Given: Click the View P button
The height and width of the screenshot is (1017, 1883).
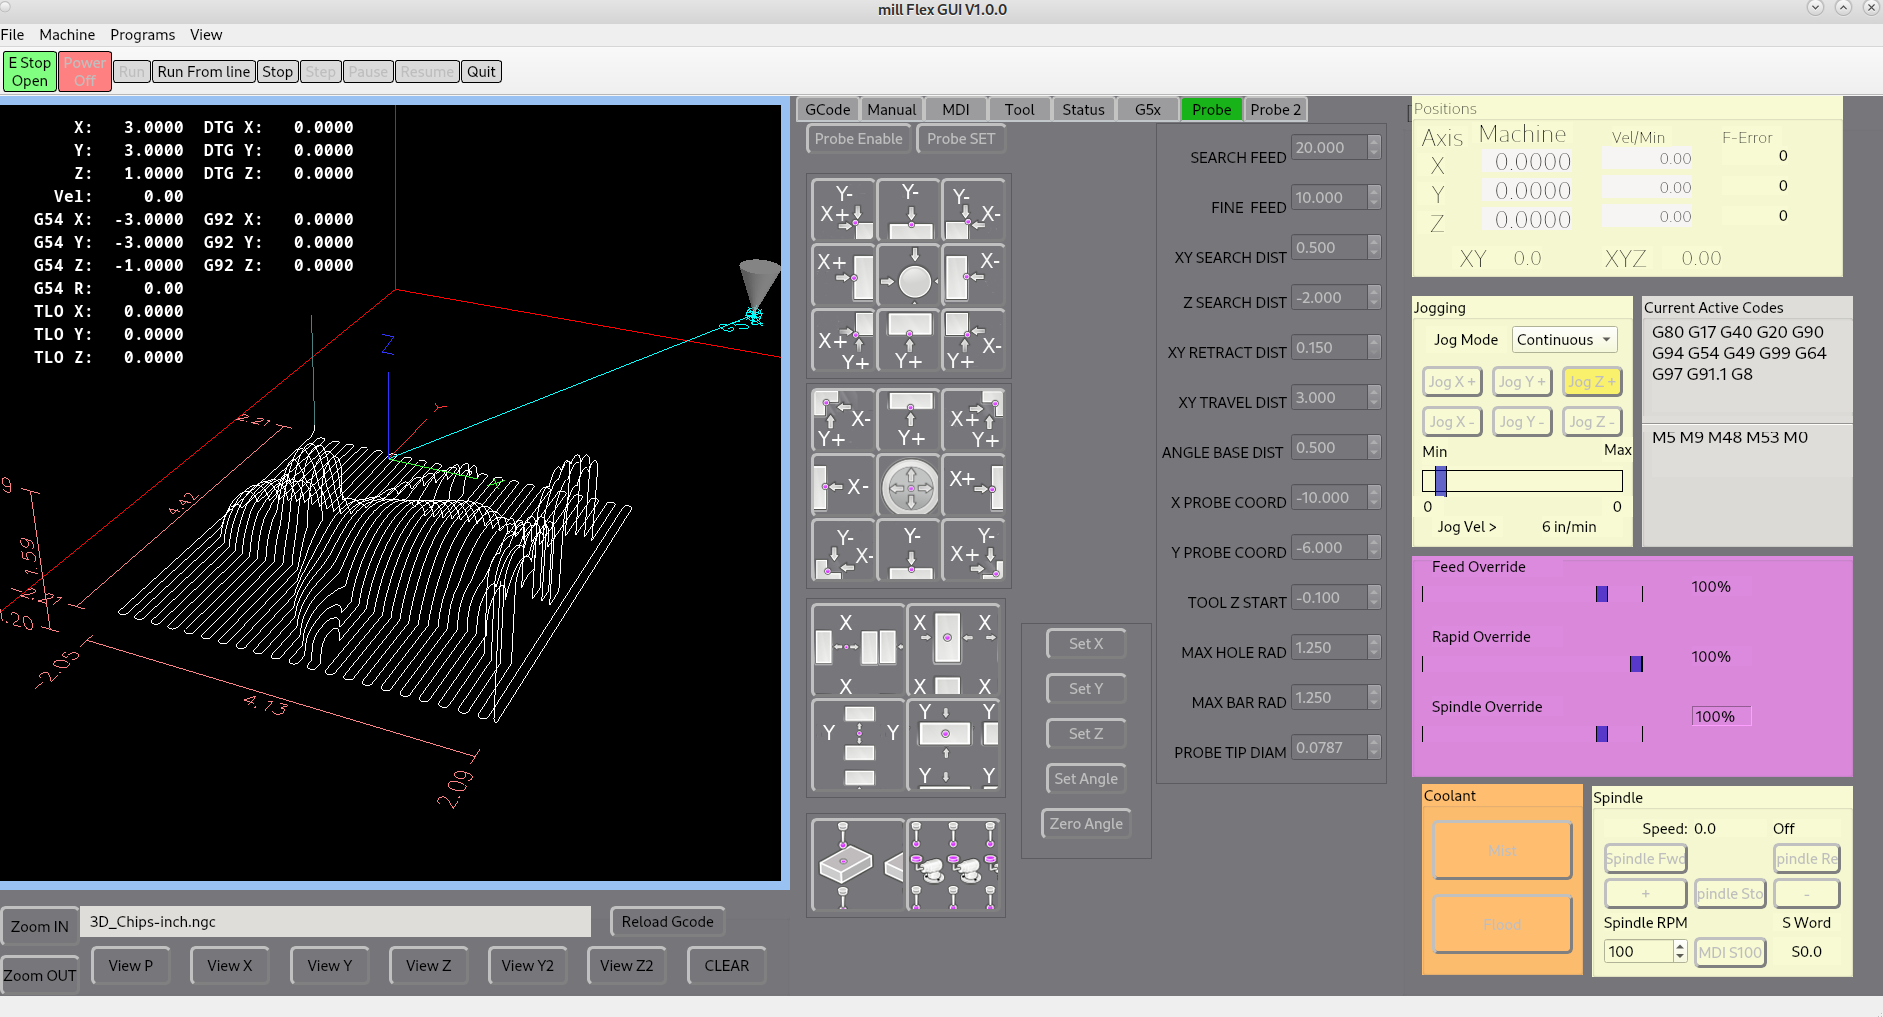Looking at the screenshot, I should pyautogui.click(x=131, y=966).
